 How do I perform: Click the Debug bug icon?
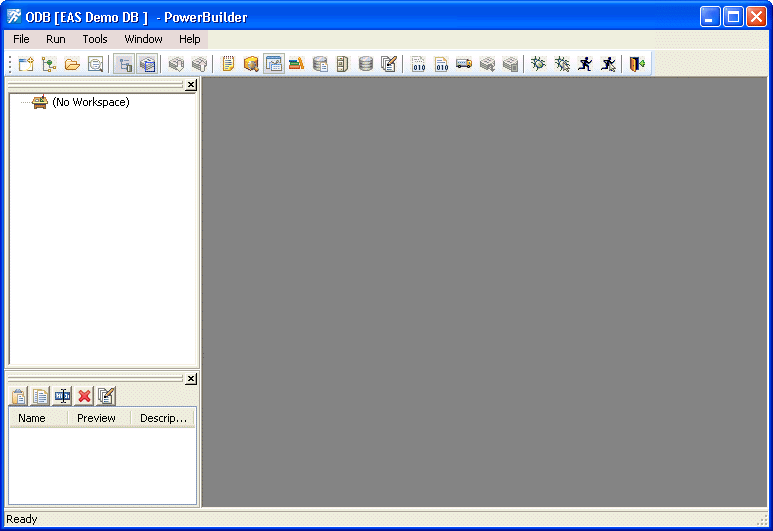pos(538,64)
